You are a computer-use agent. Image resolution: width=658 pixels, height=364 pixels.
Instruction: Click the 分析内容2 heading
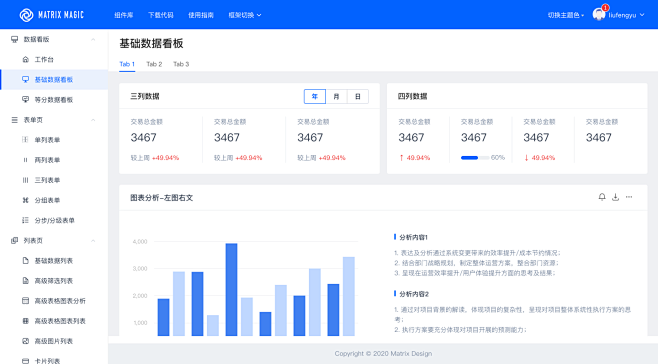(414, 294)
